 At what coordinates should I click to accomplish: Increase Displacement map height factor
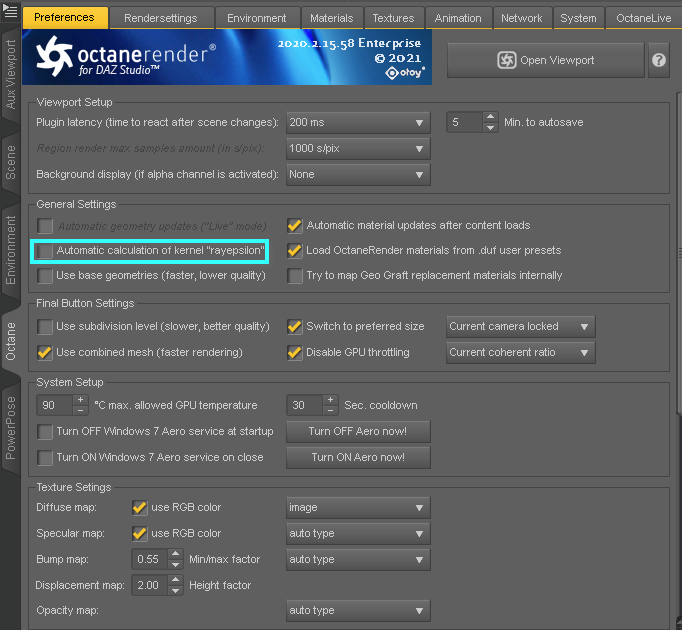[175, 580]
